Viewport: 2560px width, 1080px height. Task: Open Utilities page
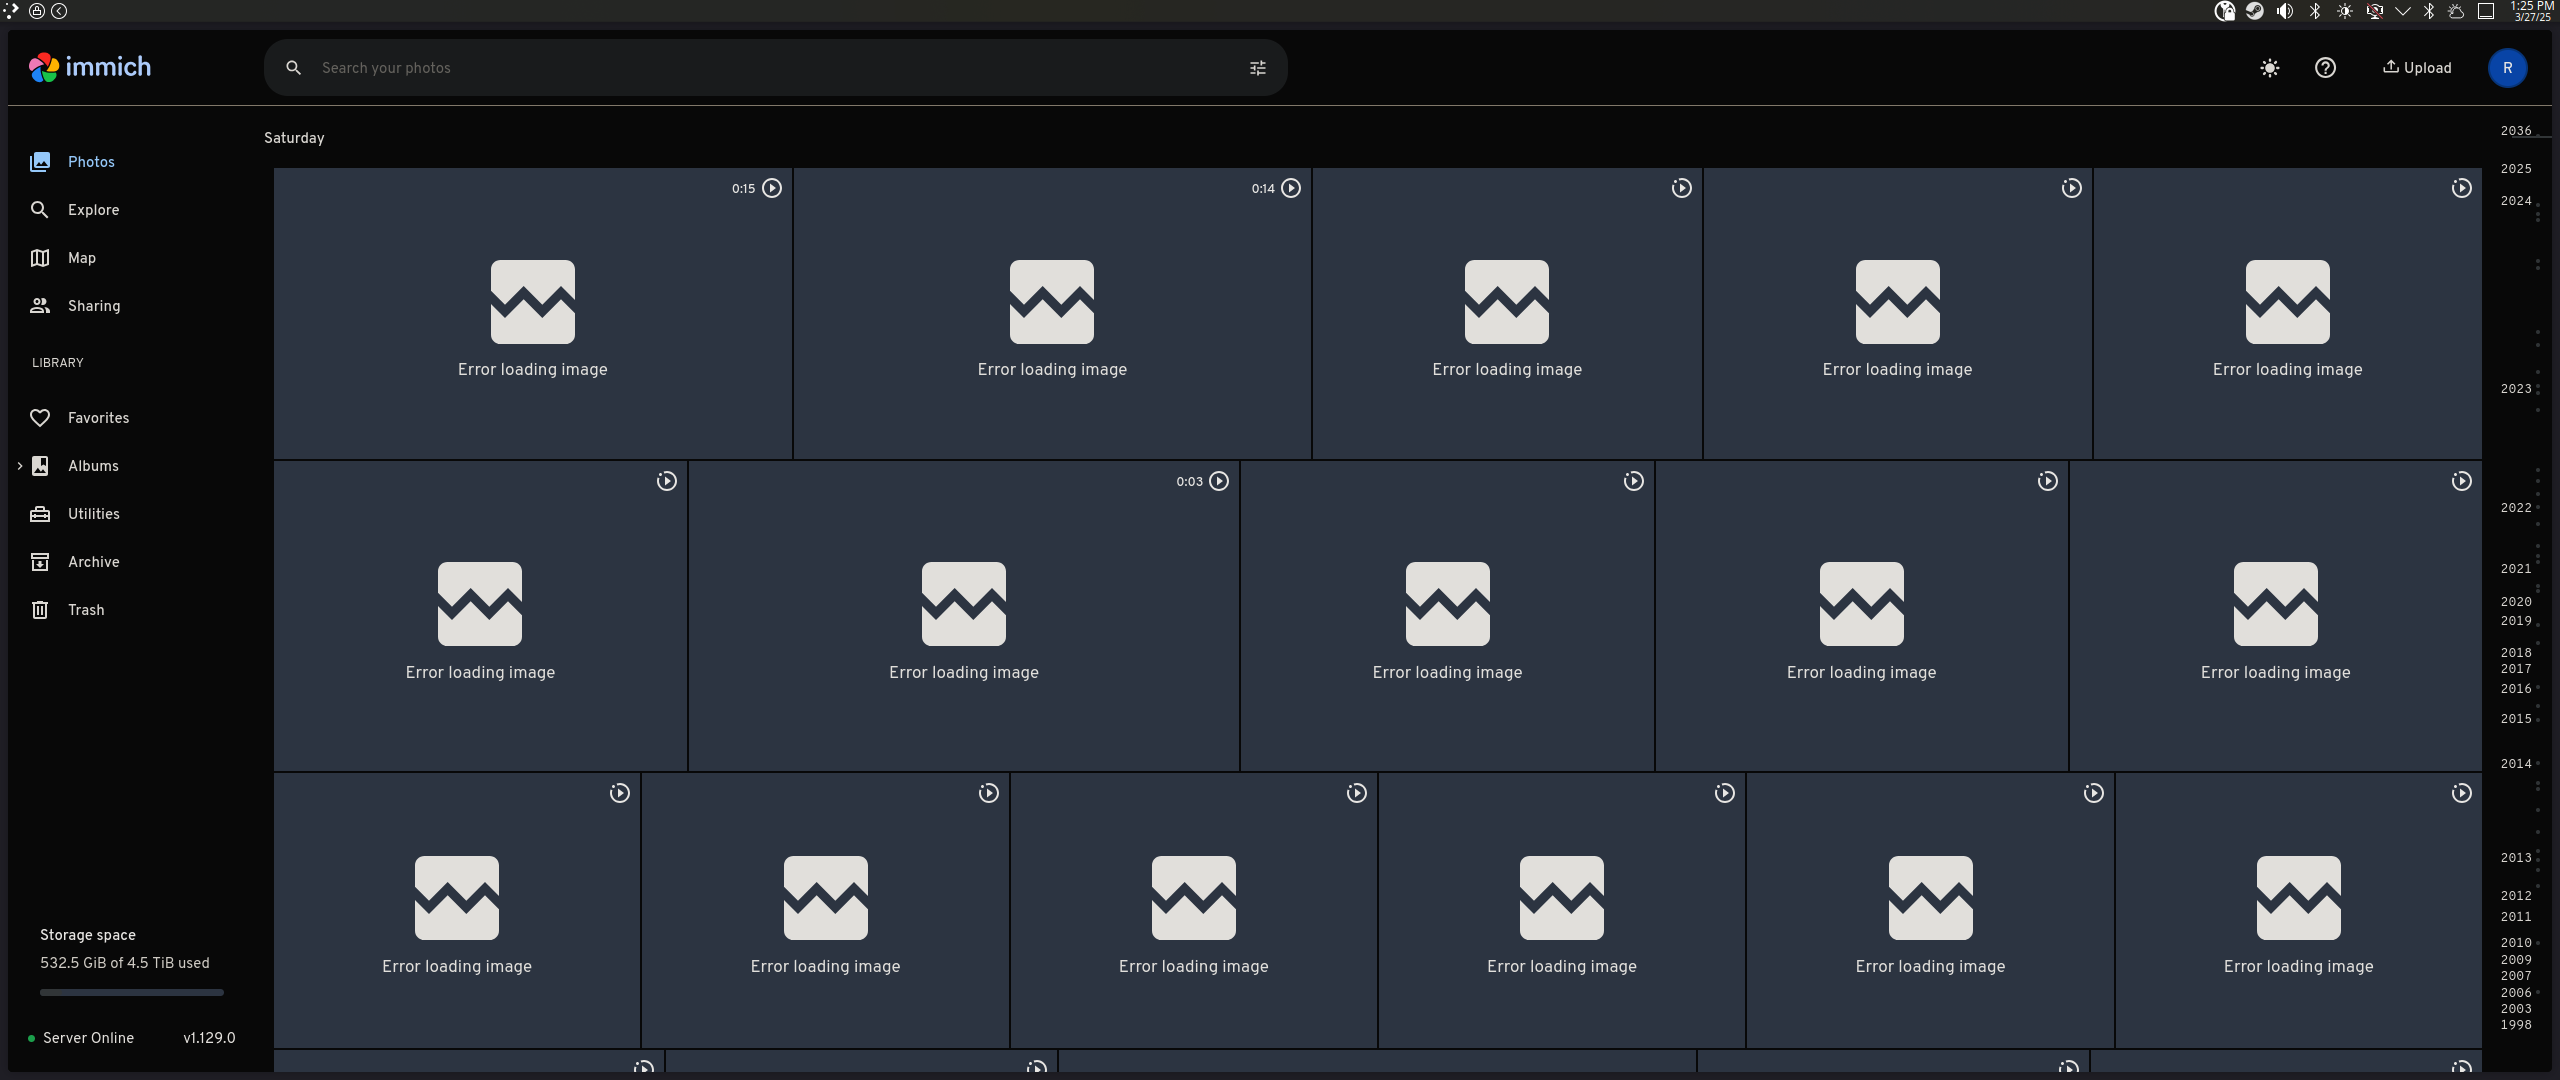[x=93, y=514]
